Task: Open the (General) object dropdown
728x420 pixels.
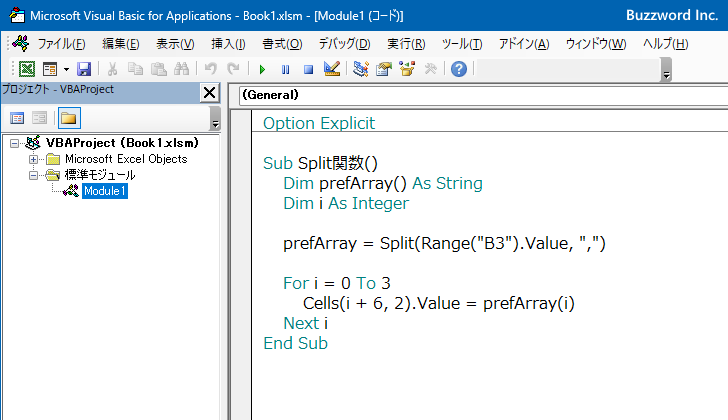Action: click(483, 95)
